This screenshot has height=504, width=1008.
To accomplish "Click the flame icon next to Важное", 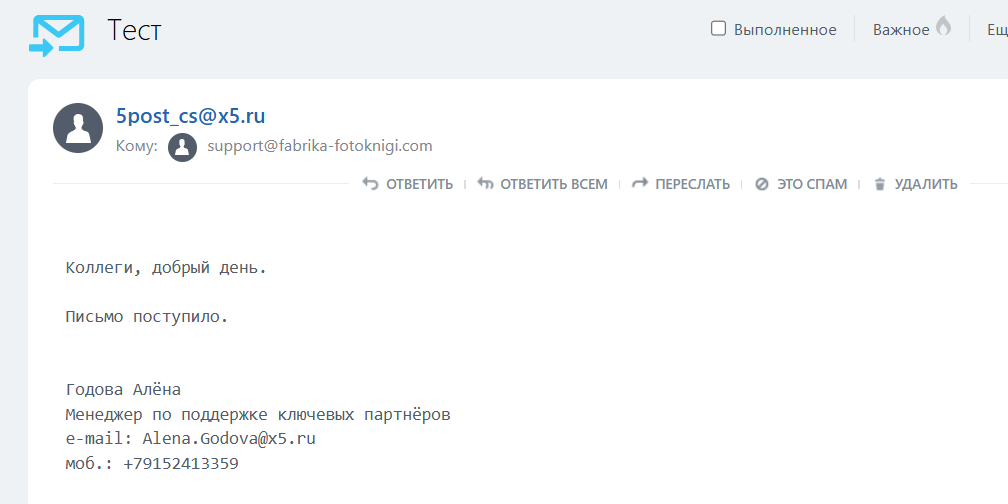I will (944, 28).
